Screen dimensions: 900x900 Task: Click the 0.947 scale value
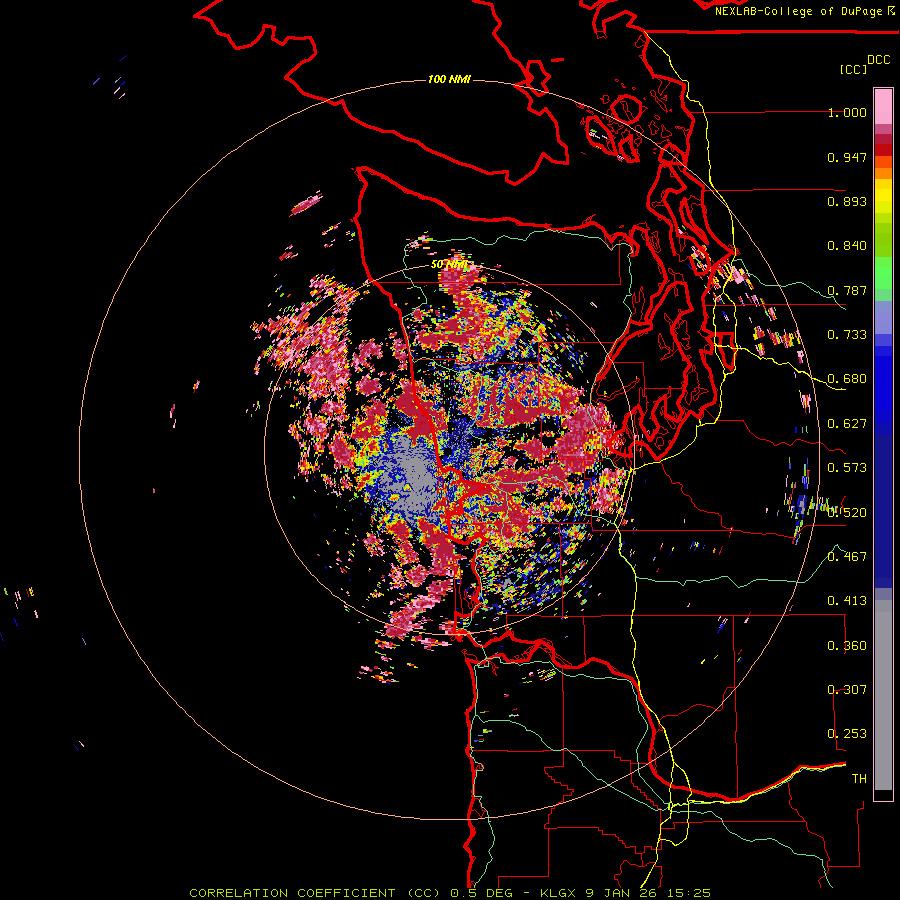[x=847, y=157]
